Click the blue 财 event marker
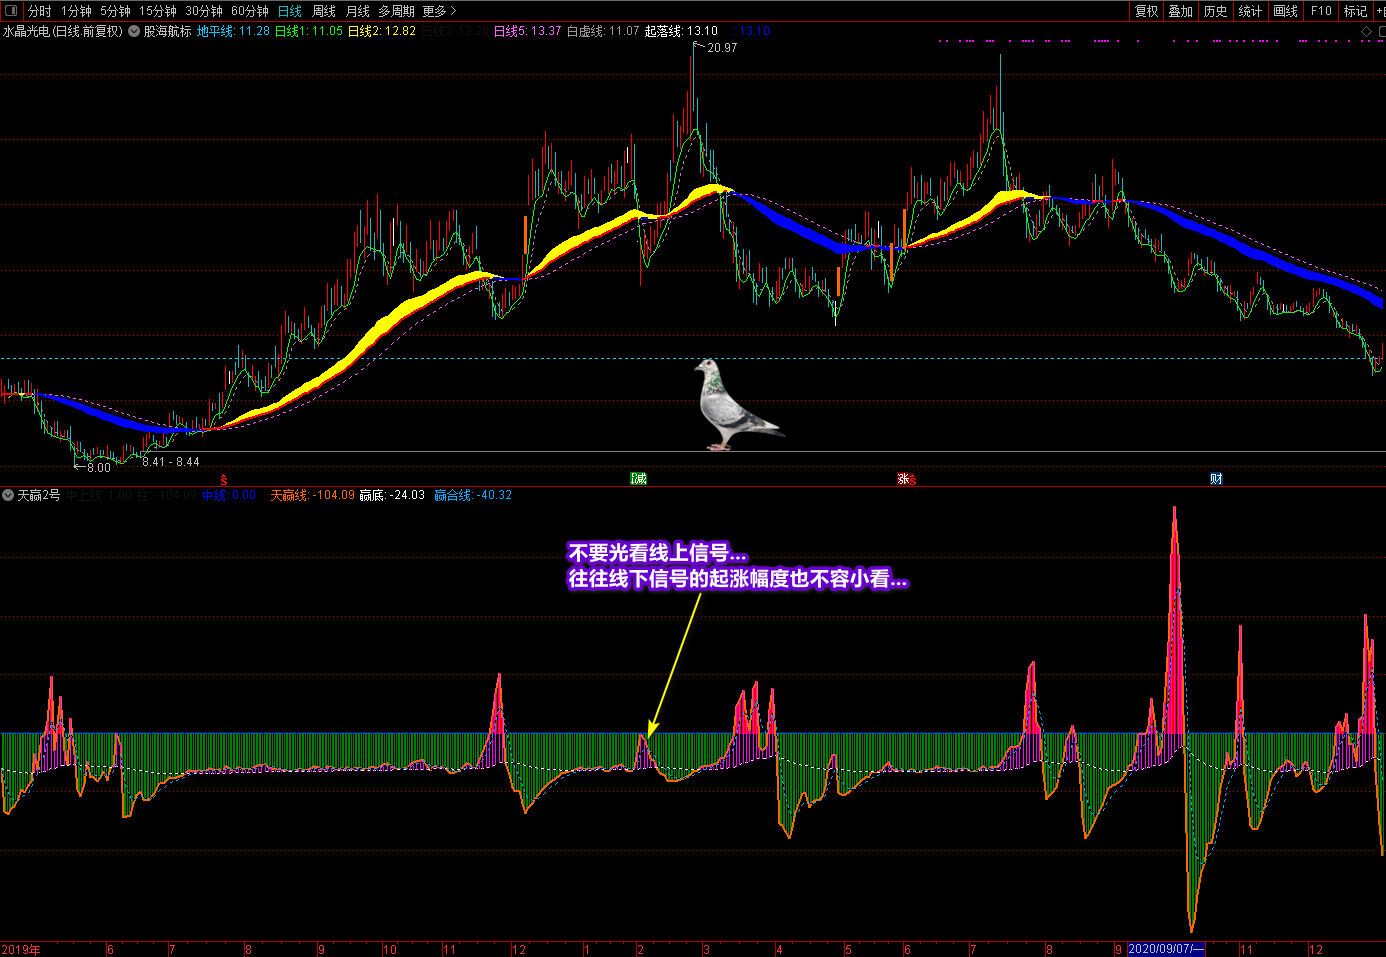This screenshot has height=957, width=1386. 1216,479
